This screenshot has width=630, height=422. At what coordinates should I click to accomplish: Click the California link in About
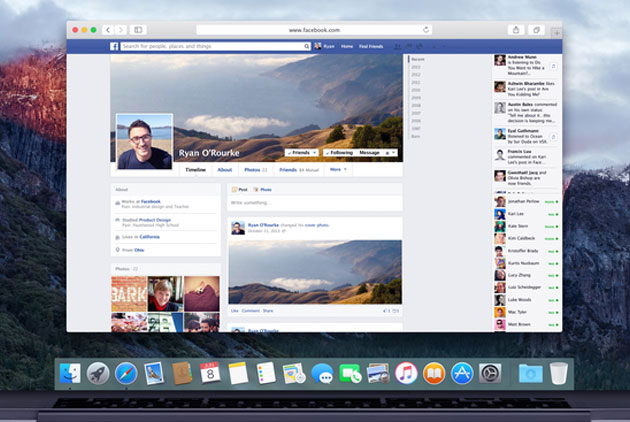pos(149,237)
